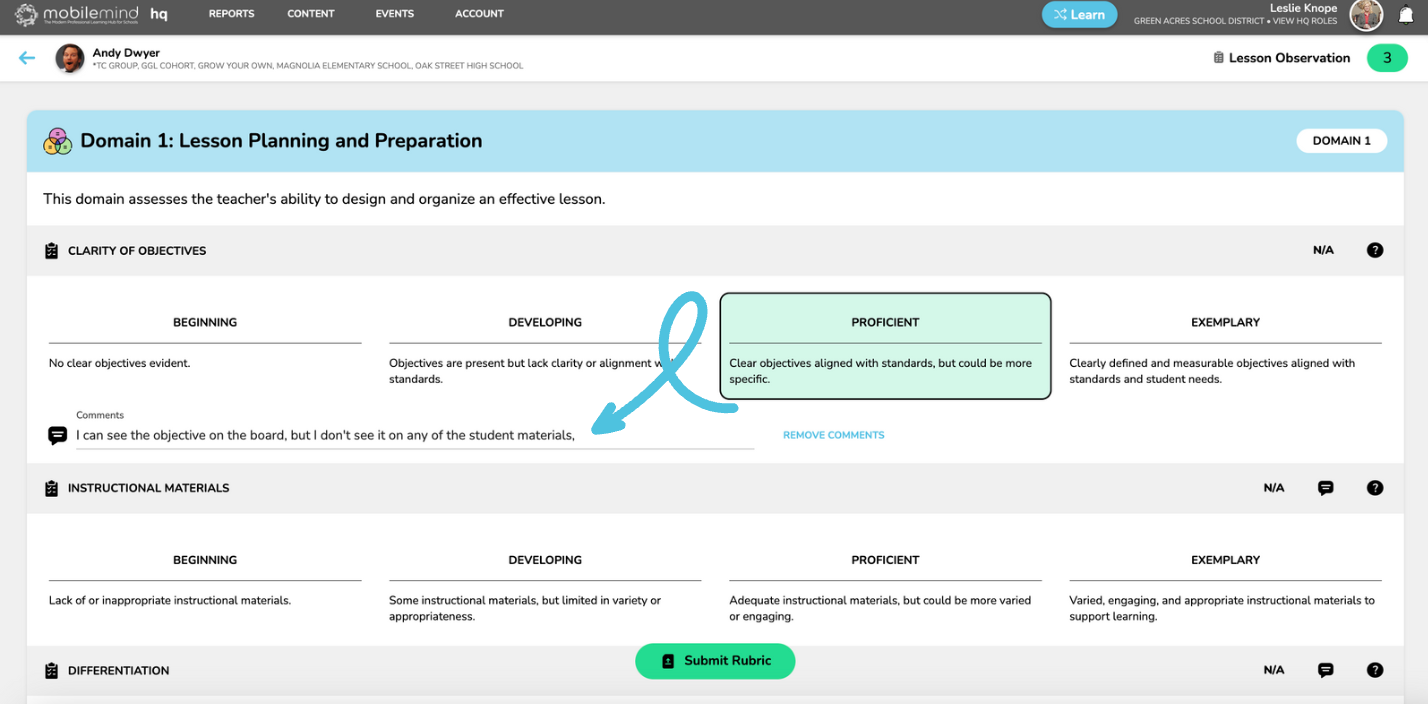
Task: Add comment to Instructional Materials row
Action: point(1326,488)
